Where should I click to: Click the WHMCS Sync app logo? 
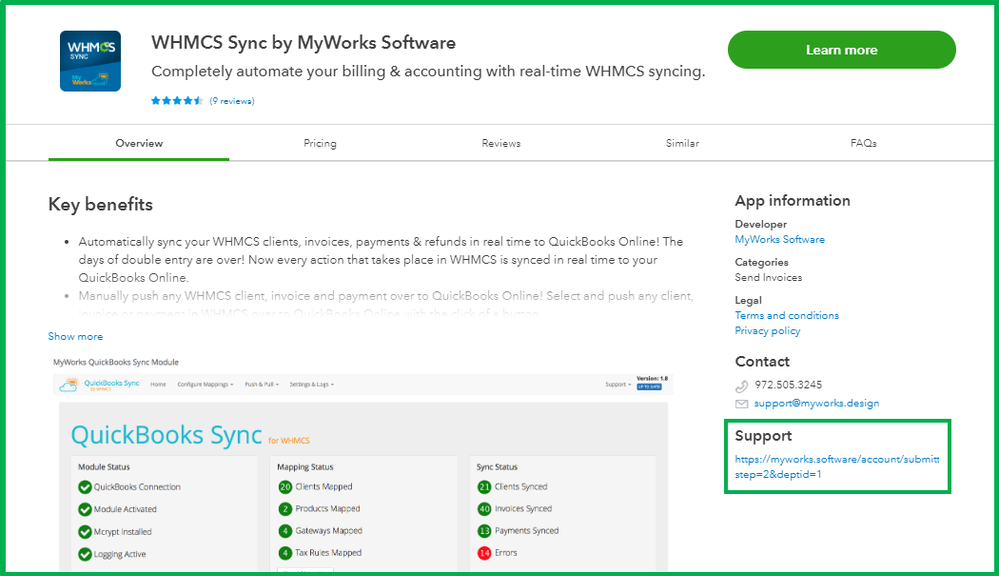tap(90, 61)
